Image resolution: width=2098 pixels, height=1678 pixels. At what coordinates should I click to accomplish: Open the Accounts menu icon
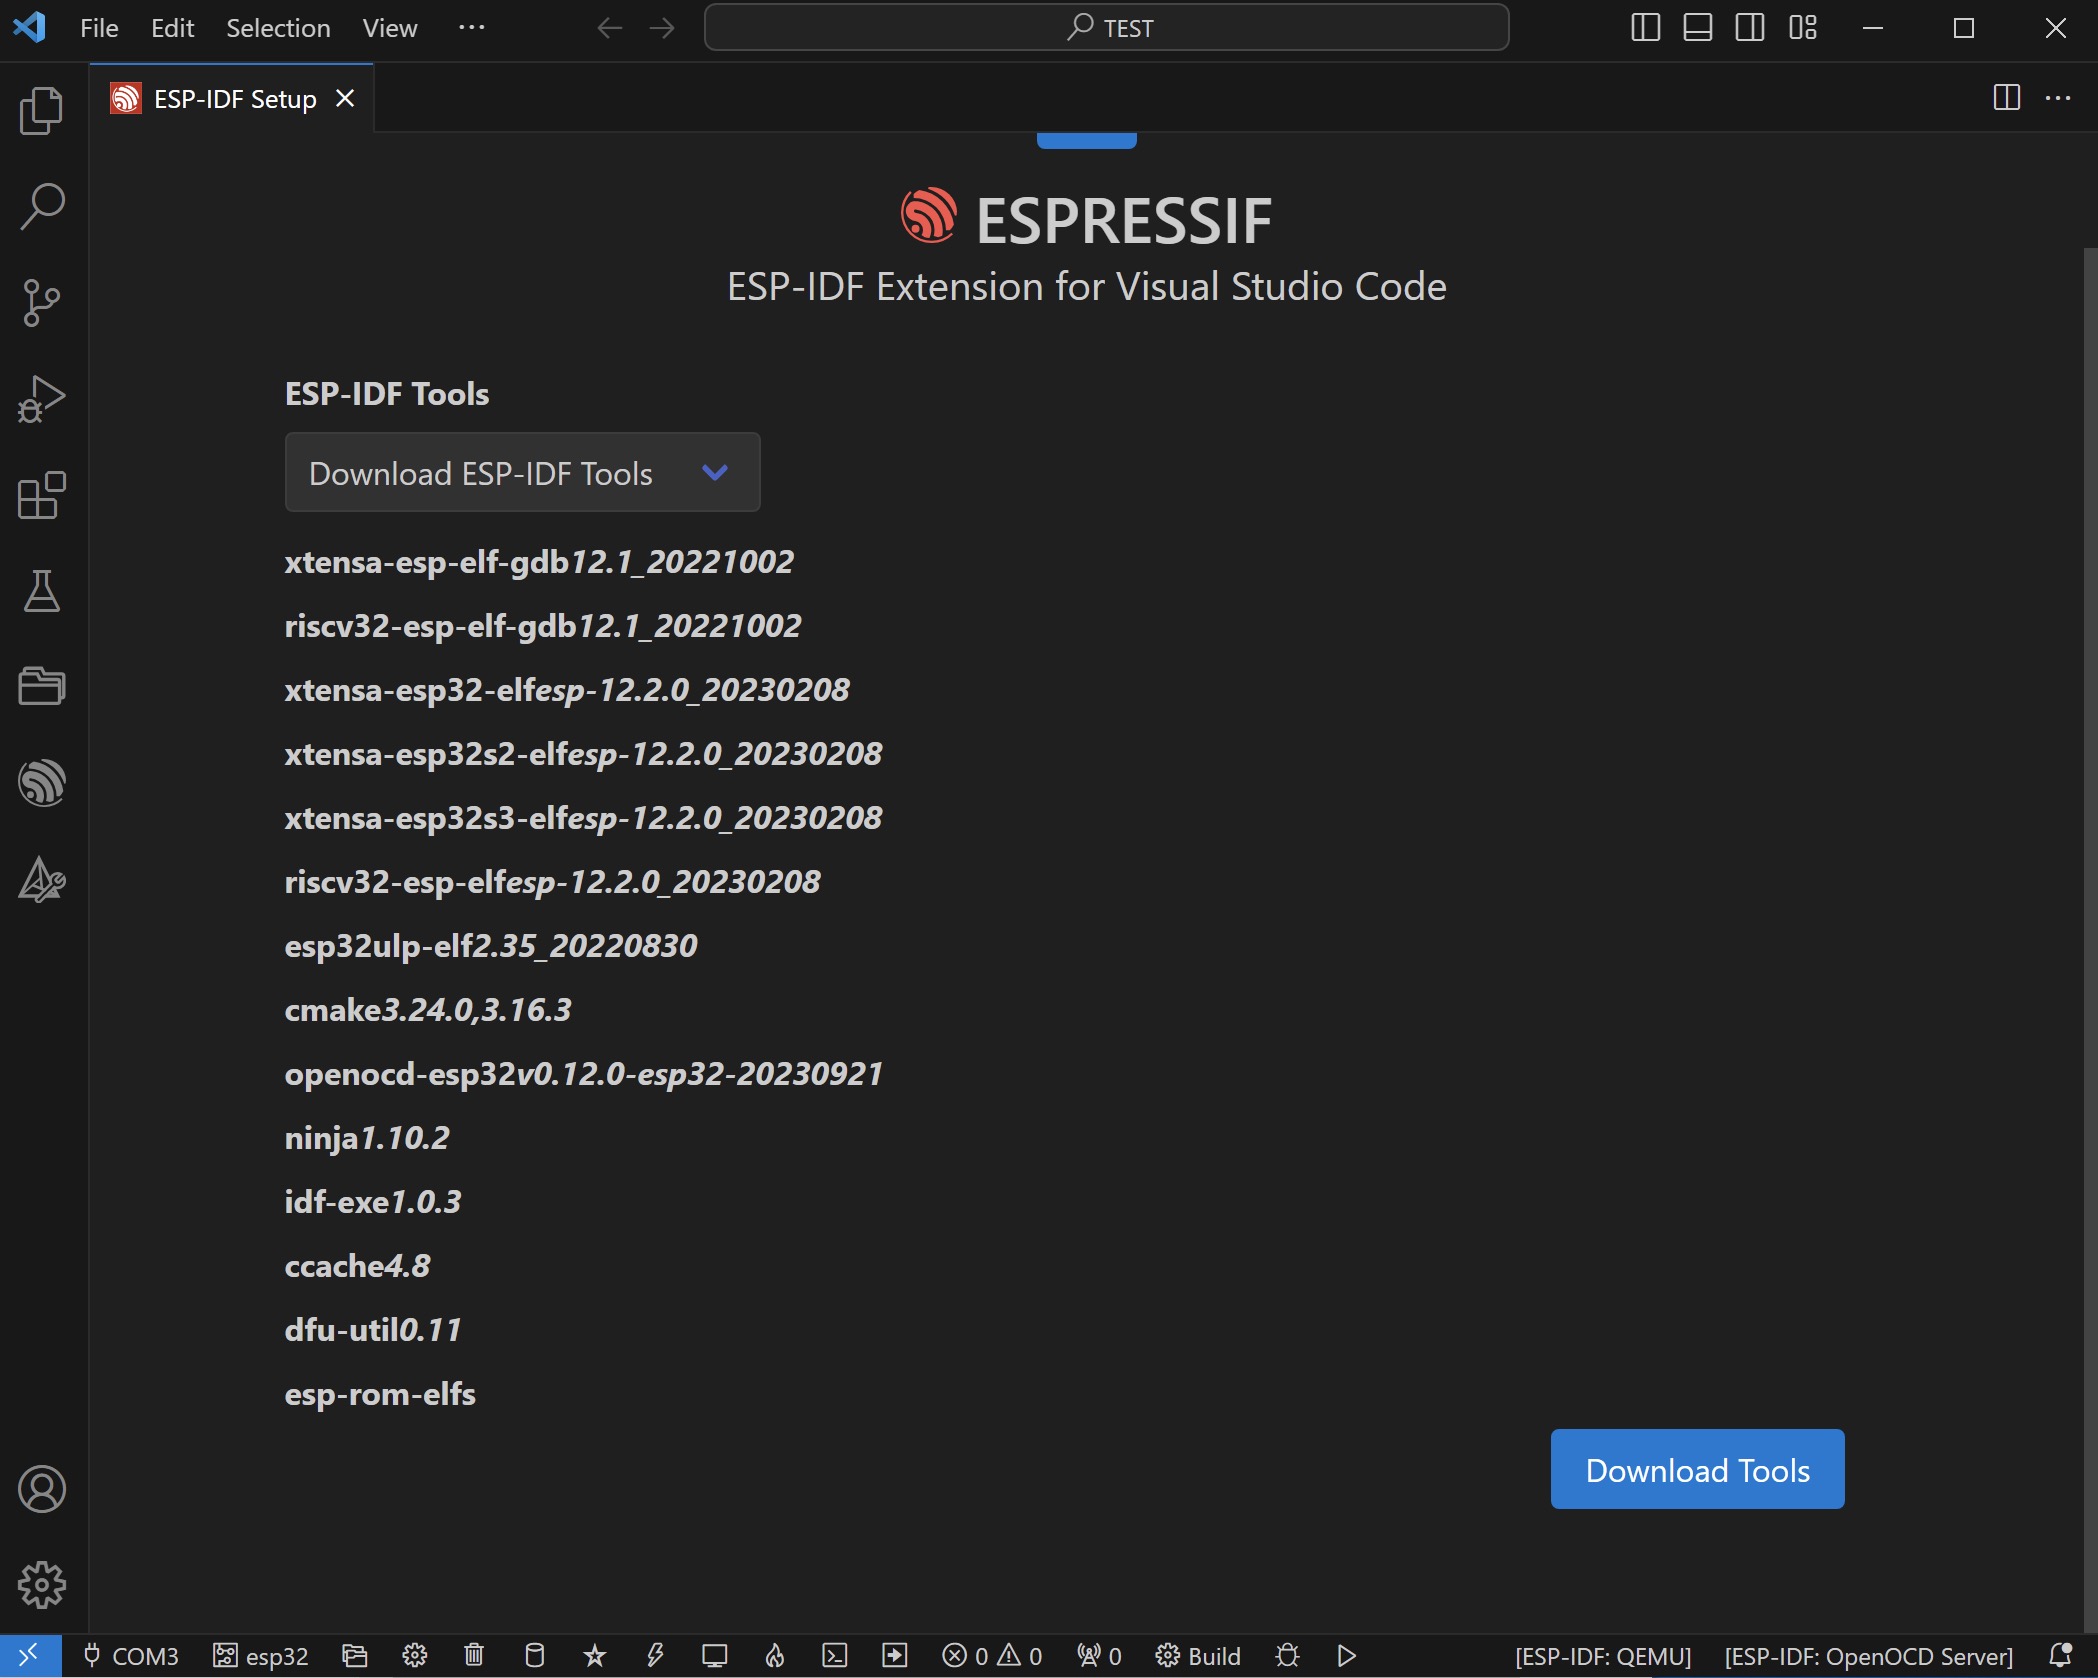42,1489
